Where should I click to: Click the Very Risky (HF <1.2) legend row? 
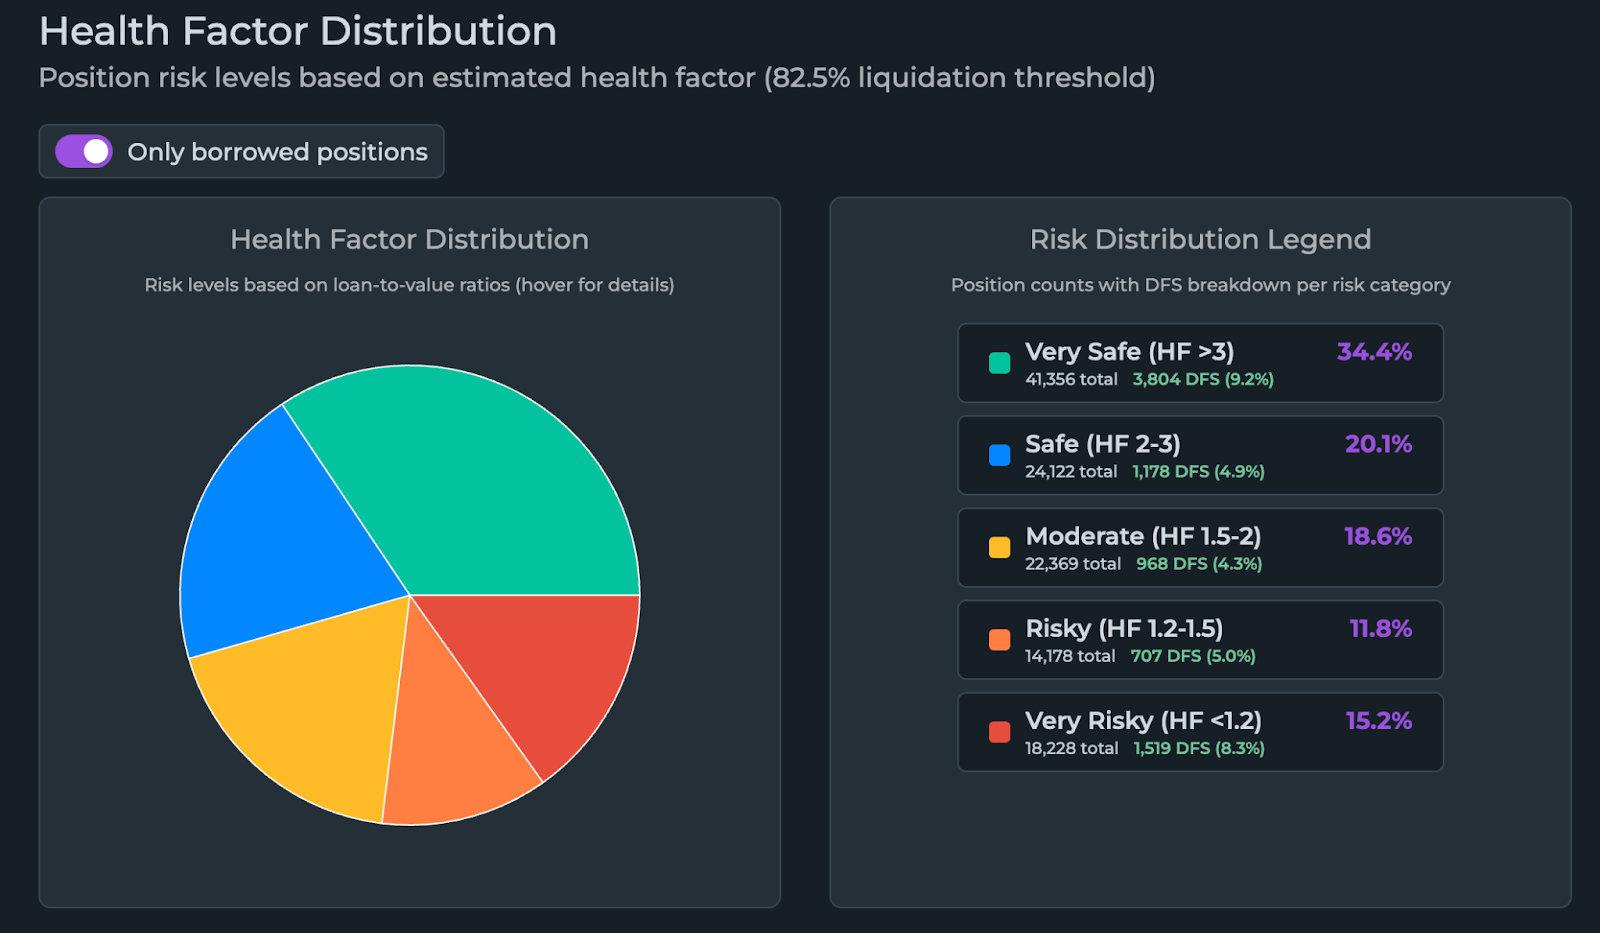coord(1200,732)
